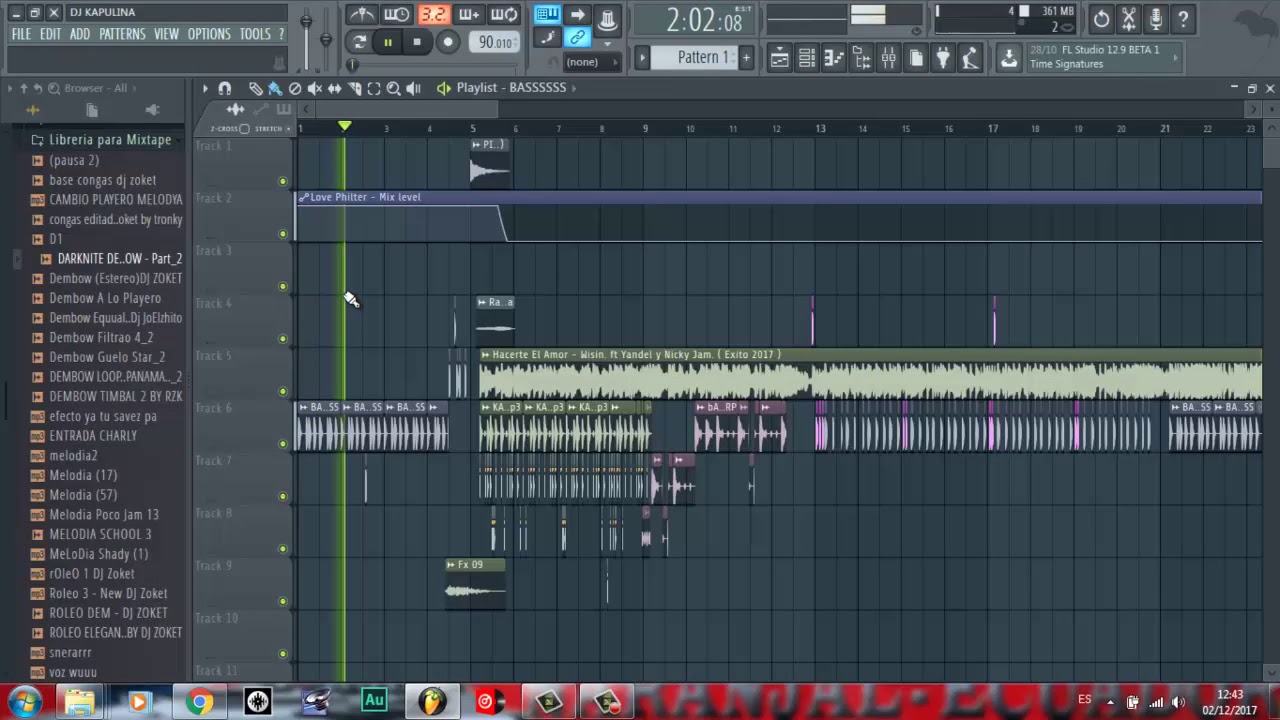This screenshot has width=1280, height=720.
Task: Toggle the overdub (blend recording) icon
Action: tap(468, 15)
